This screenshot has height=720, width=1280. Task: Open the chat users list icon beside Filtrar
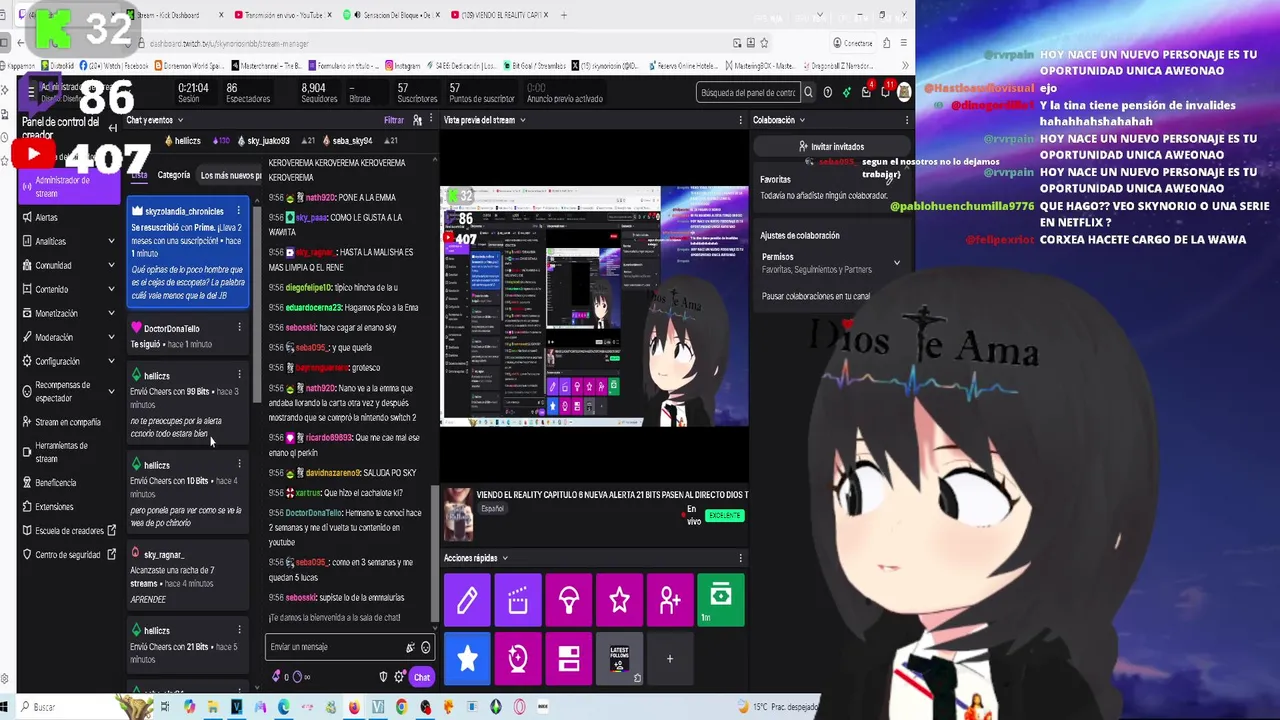[418, 120]
